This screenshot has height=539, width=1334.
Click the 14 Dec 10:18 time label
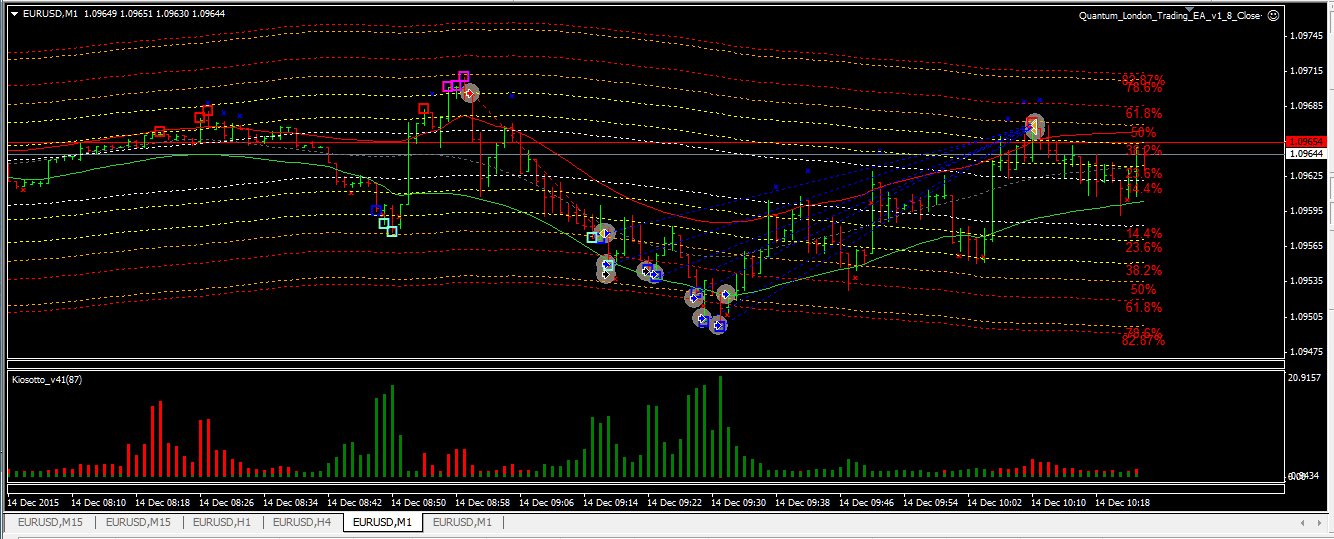(1122, 503)
